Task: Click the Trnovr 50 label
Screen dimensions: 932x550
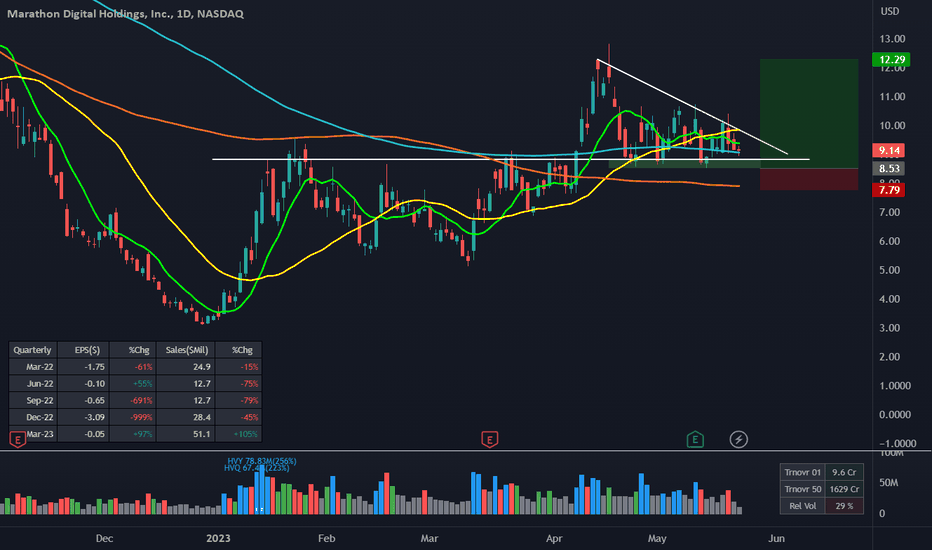Action: (802, 489)
